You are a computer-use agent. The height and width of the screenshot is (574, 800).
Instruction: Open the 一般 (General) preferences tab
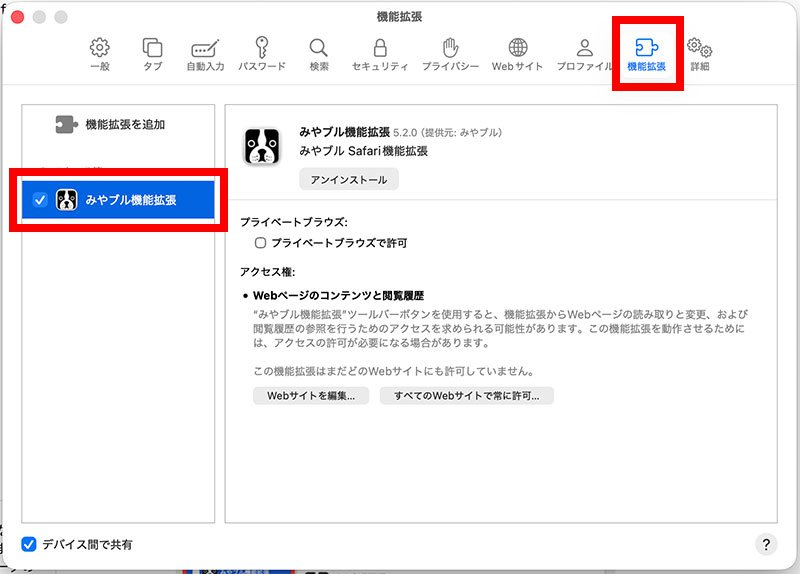[99, 54]
